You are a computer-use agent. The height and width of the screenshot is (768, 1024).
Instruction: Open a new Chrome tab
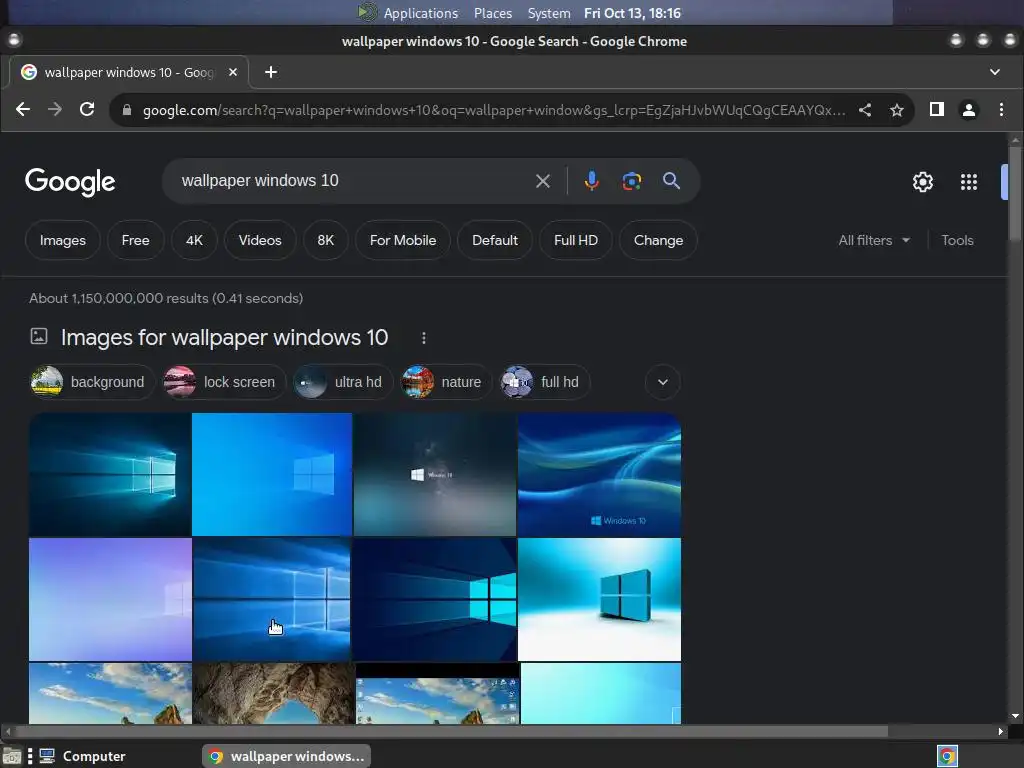(271, 72)
